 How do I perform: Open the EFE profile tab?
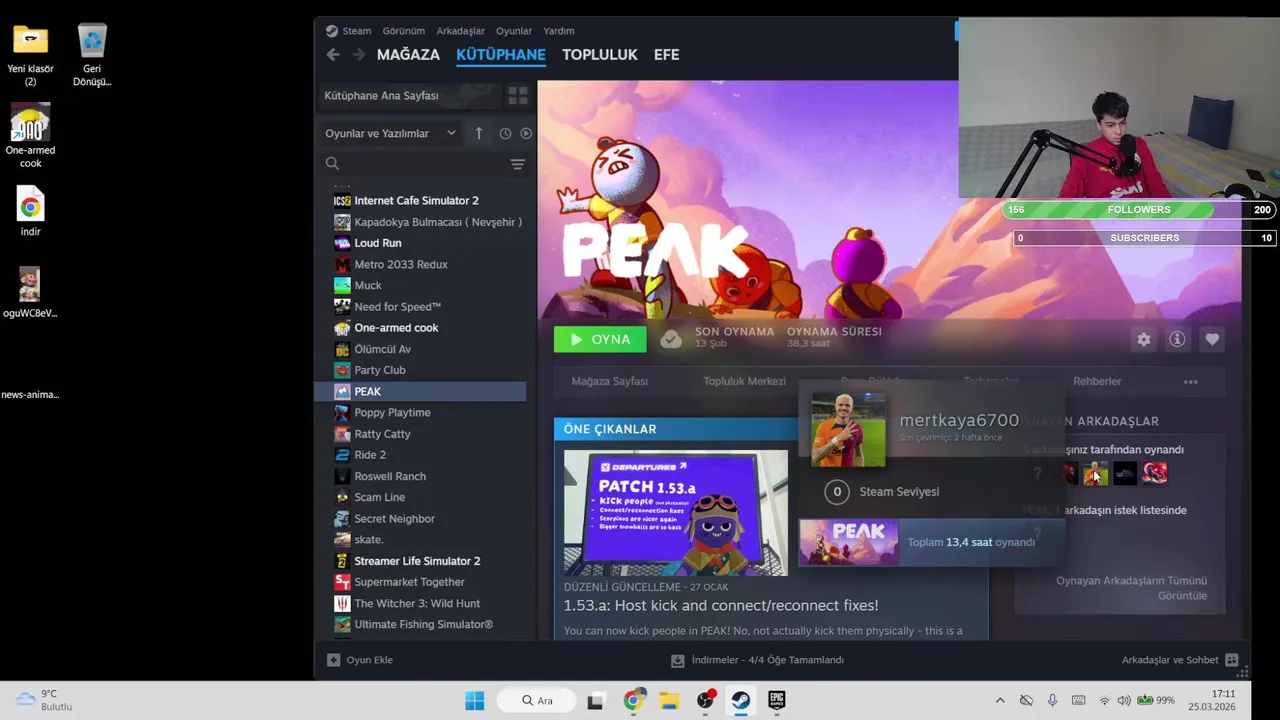666,55
